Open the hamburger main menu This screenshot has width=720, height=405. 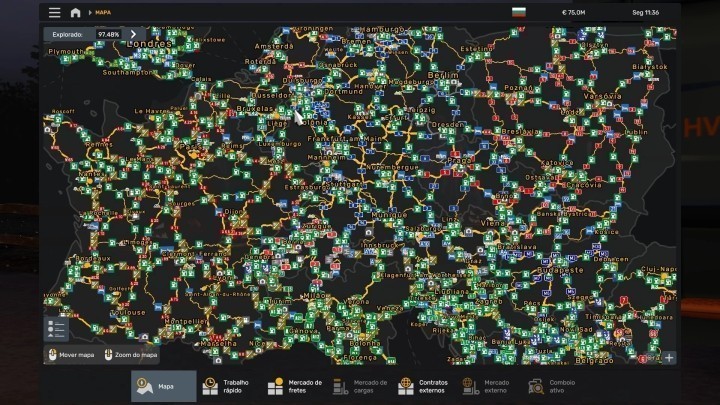pos(55,13)
